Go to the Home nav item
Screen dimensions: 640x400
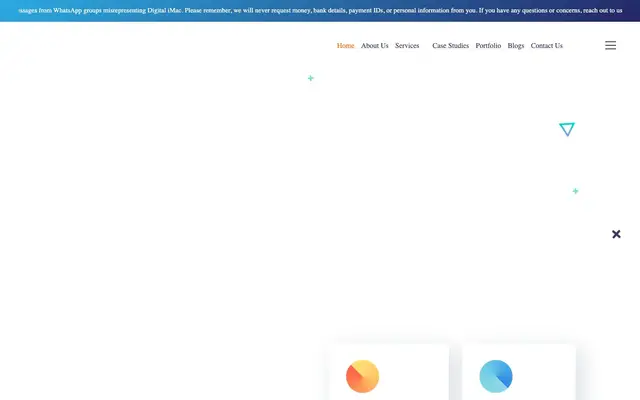click(345, 46)
